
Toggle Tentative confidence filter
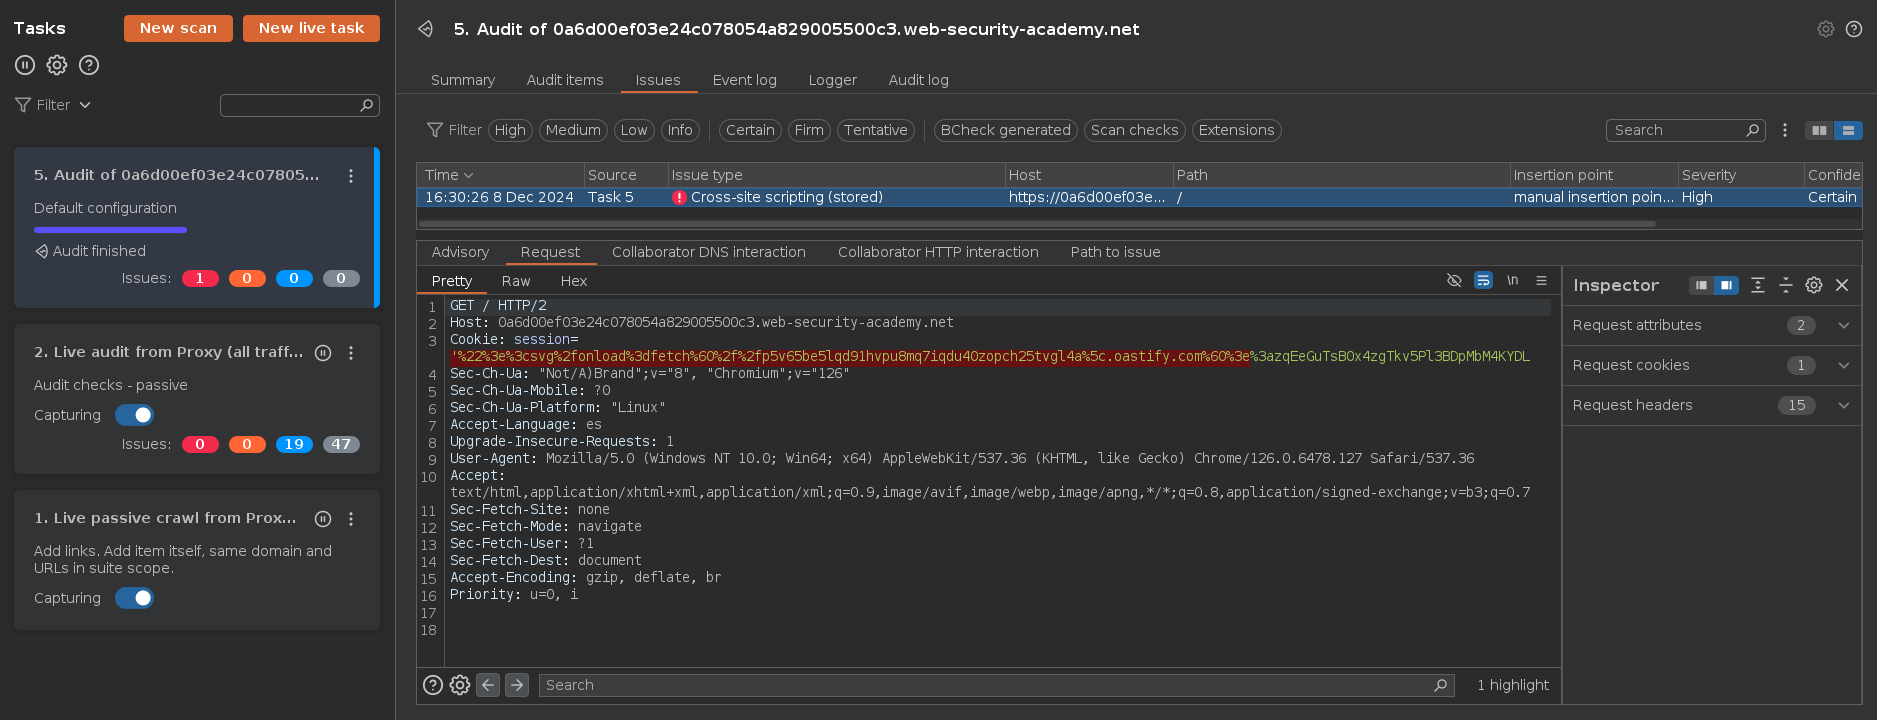tap(876, 130)
